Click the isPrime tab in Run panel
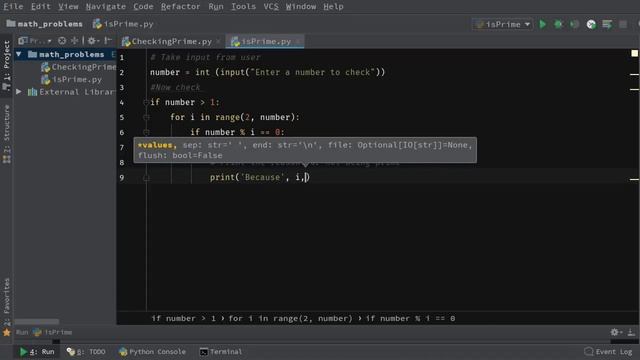 (x=53, y=333)
